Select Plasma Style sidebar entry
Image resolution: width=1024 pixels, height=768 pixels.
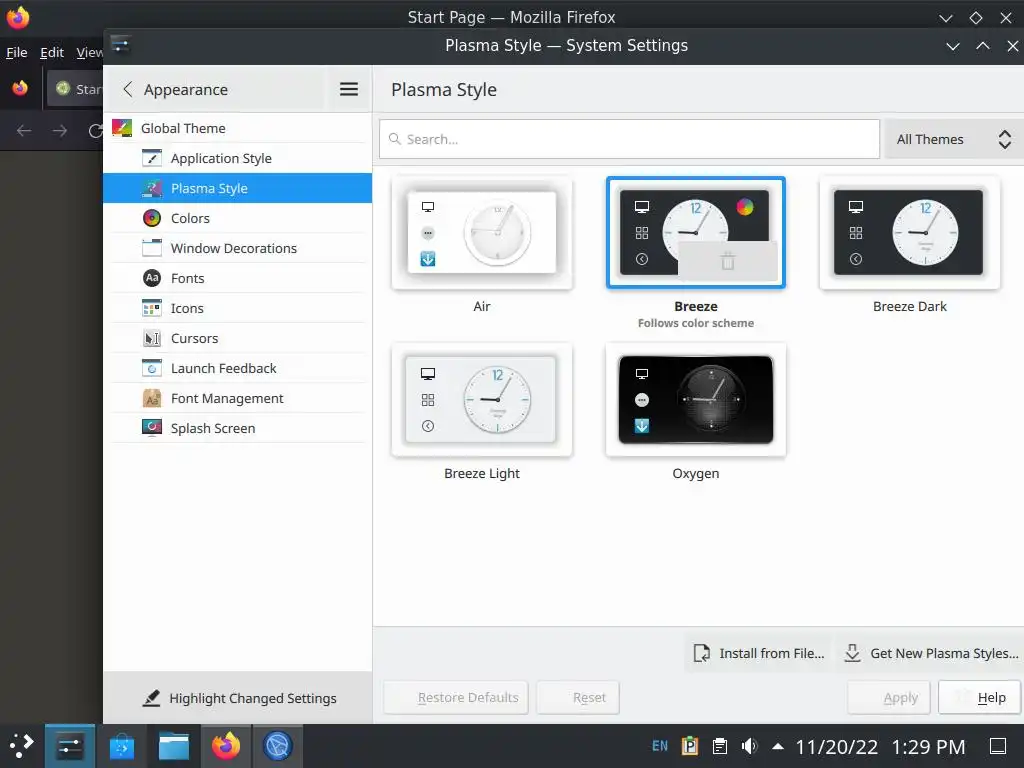(x=237, y=188)
